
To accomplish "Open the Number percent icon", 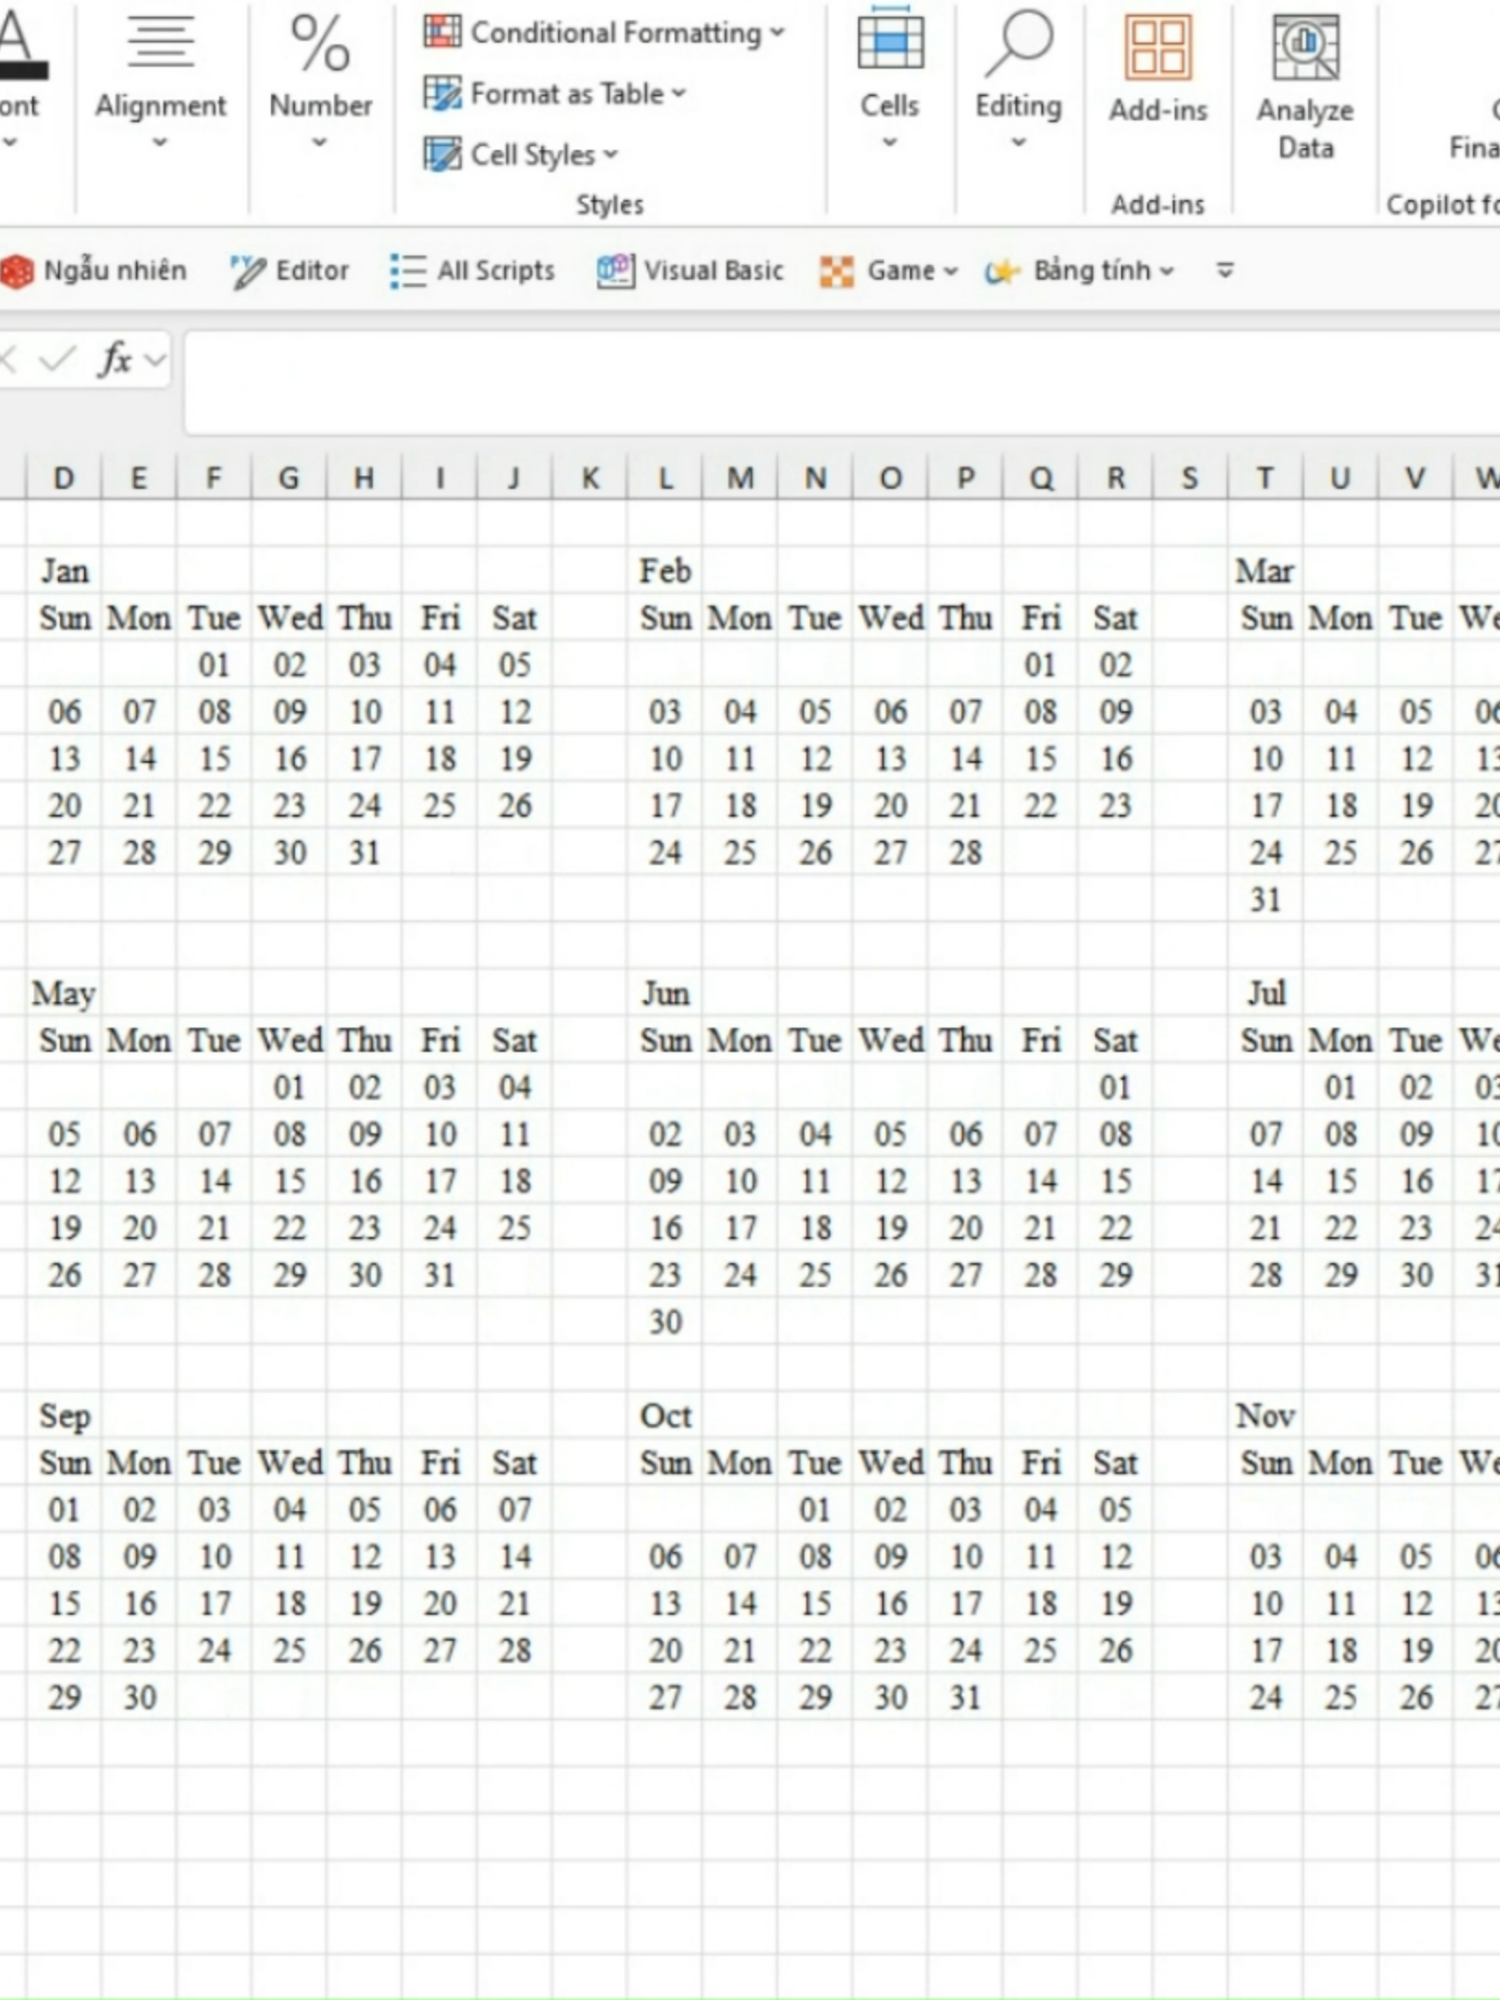I will click(320, 42).
